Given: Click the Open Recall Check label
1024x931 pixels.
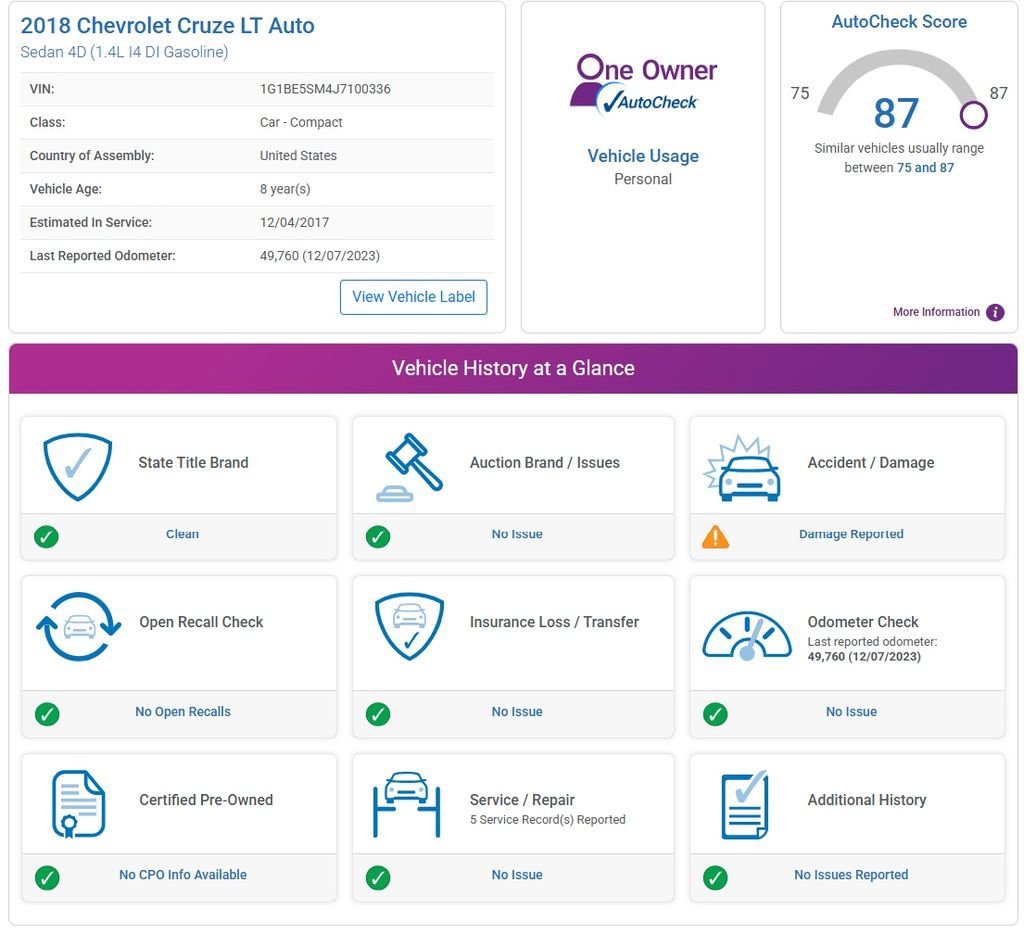Looking at the screenshot, I should coord(201,622).
